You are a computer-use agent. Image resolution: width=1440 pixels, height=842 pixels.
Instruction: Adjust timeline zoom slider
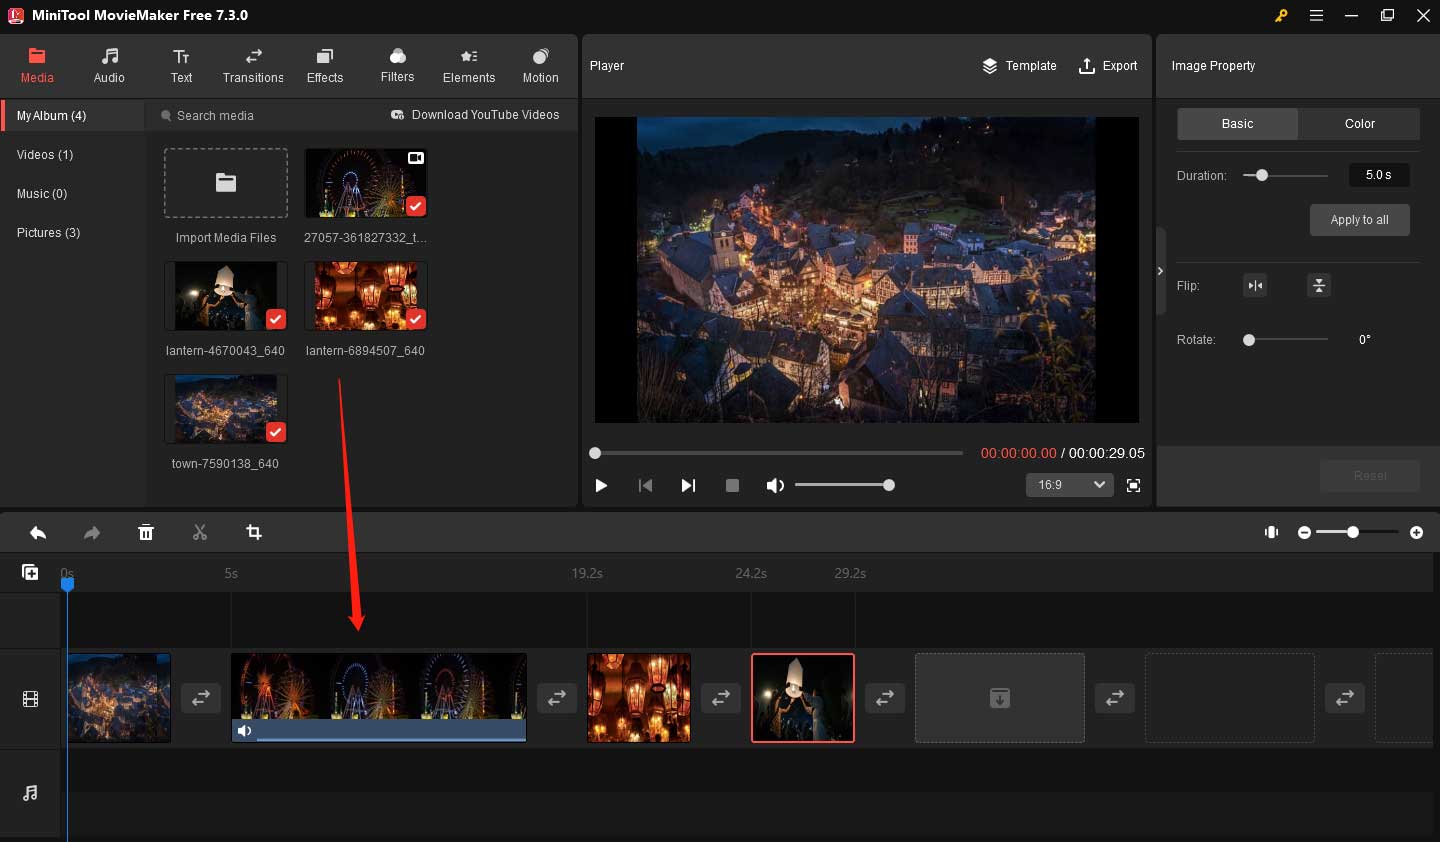tap(1357, 533)
